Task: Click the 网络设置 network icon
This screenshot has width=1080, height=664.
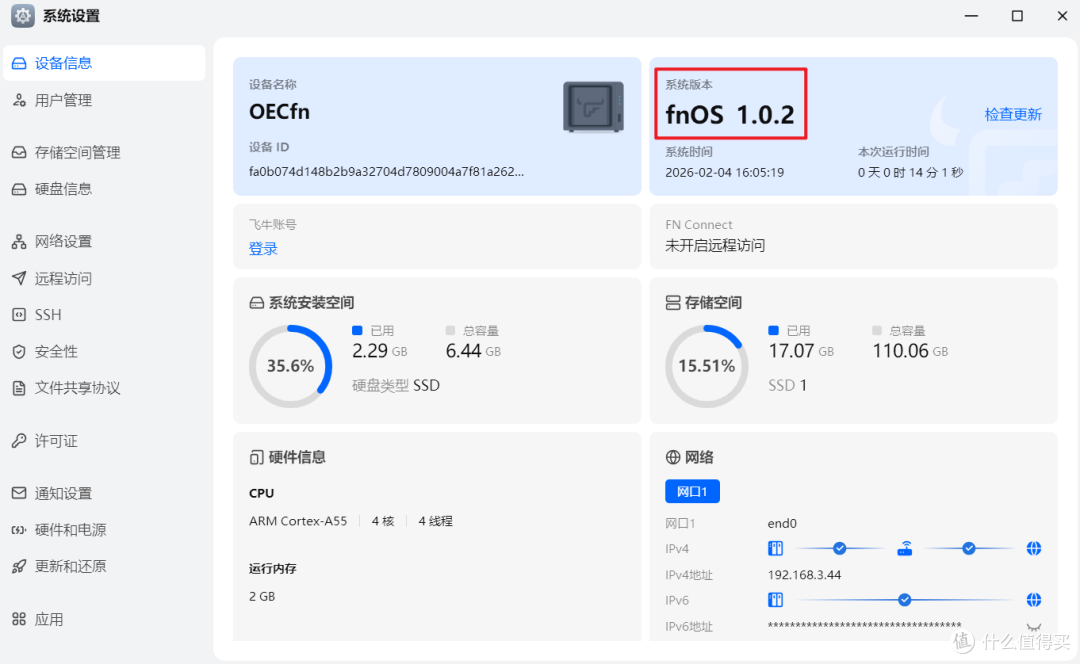Action: click(19, 241)
